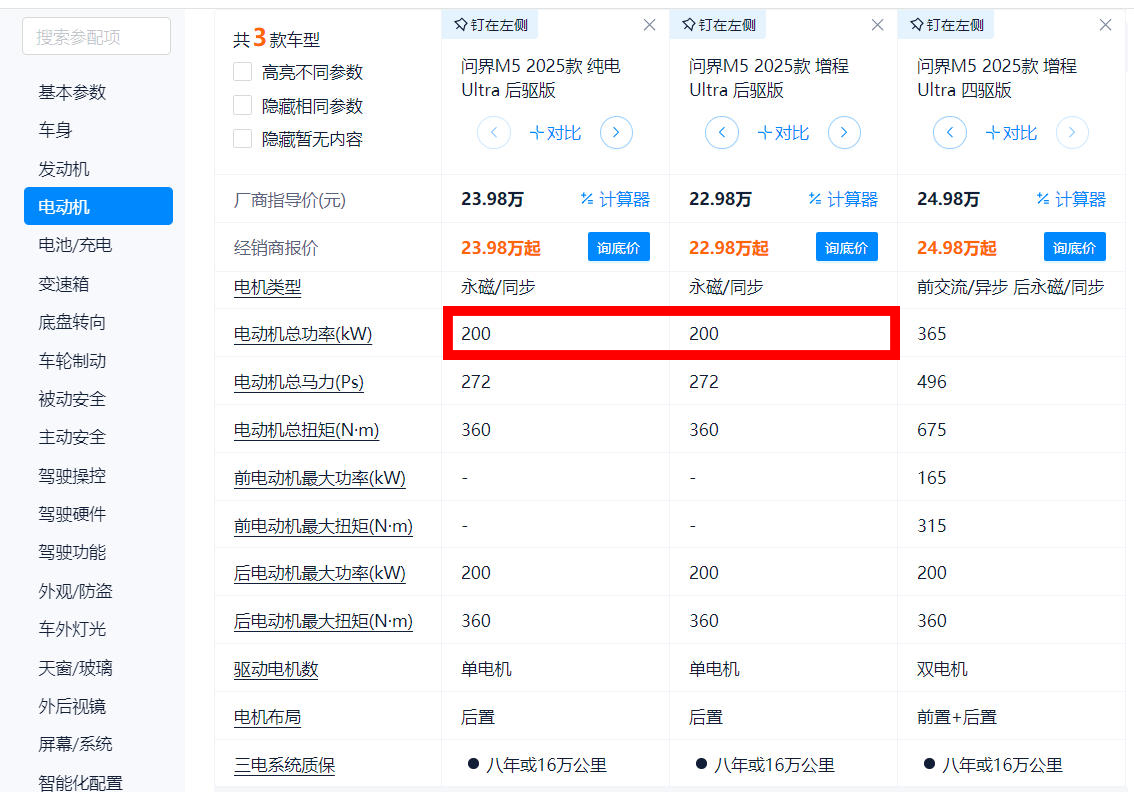1134x792 pixels.
Task: Open 前电动机最大功率(kW) parameter explanation
Action: pos(320,477)
